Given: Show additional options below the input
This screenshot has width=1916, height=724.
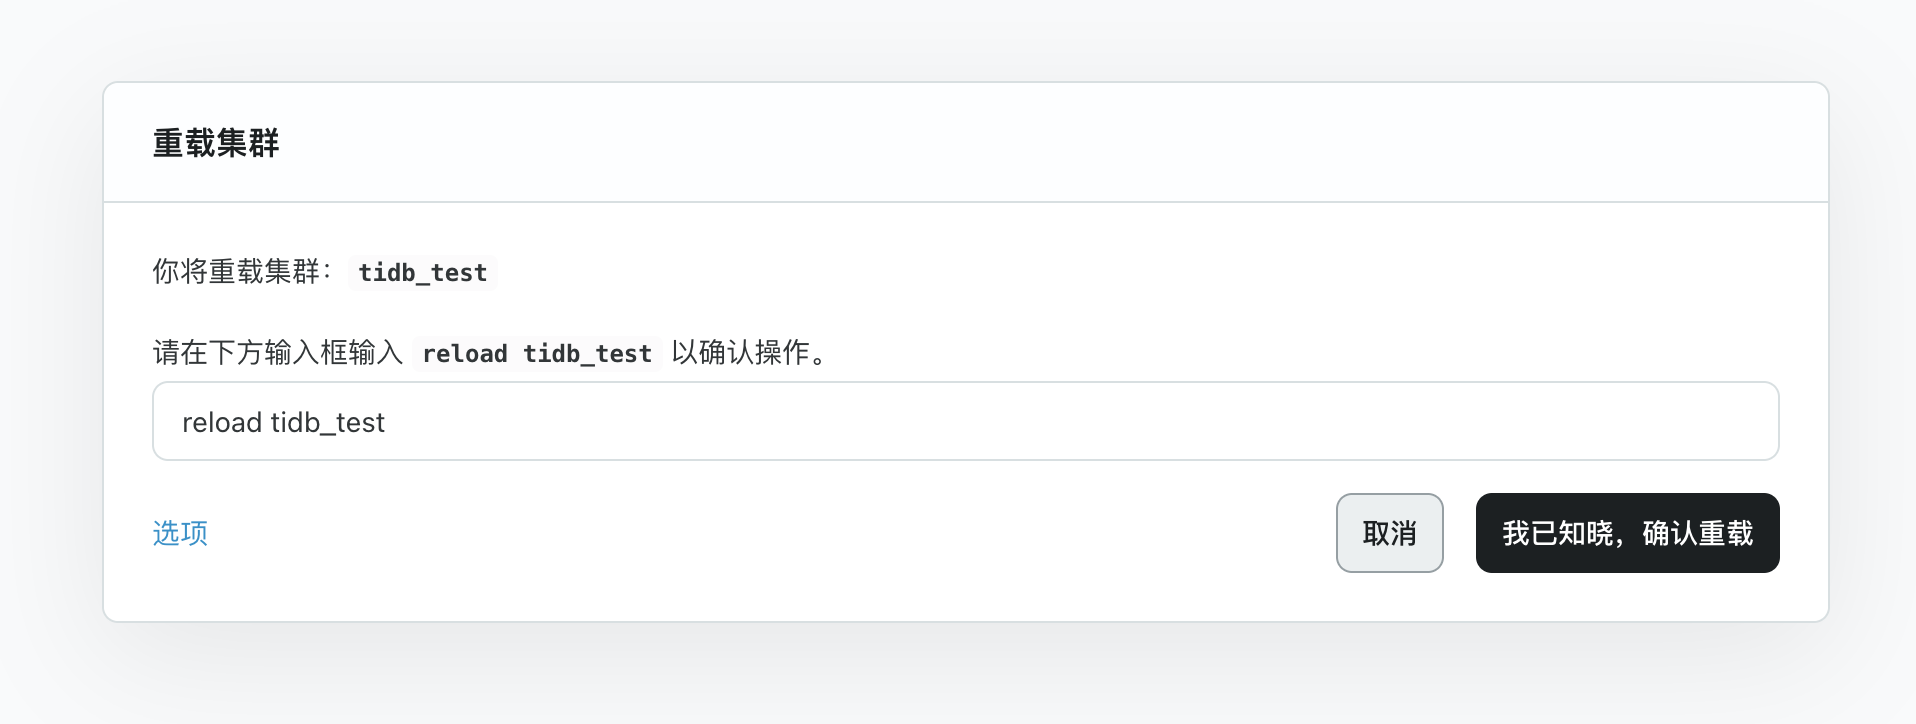Looking at the screenshot, I should (x=180, y=533).
